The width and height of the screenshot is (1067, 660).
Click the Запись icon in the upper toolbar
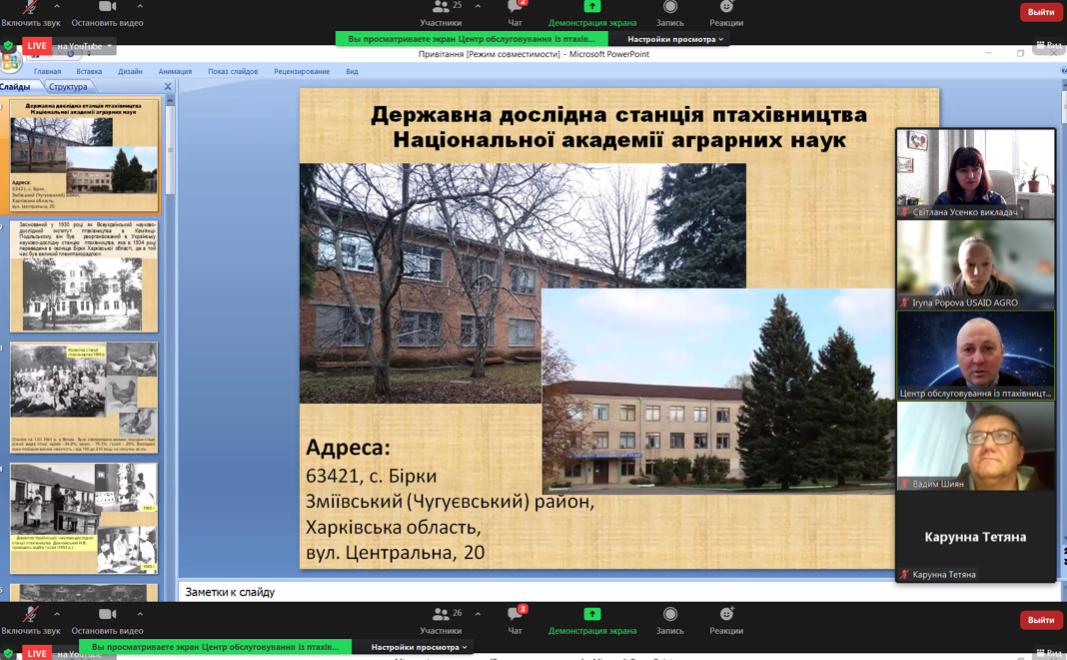point(670,7)
